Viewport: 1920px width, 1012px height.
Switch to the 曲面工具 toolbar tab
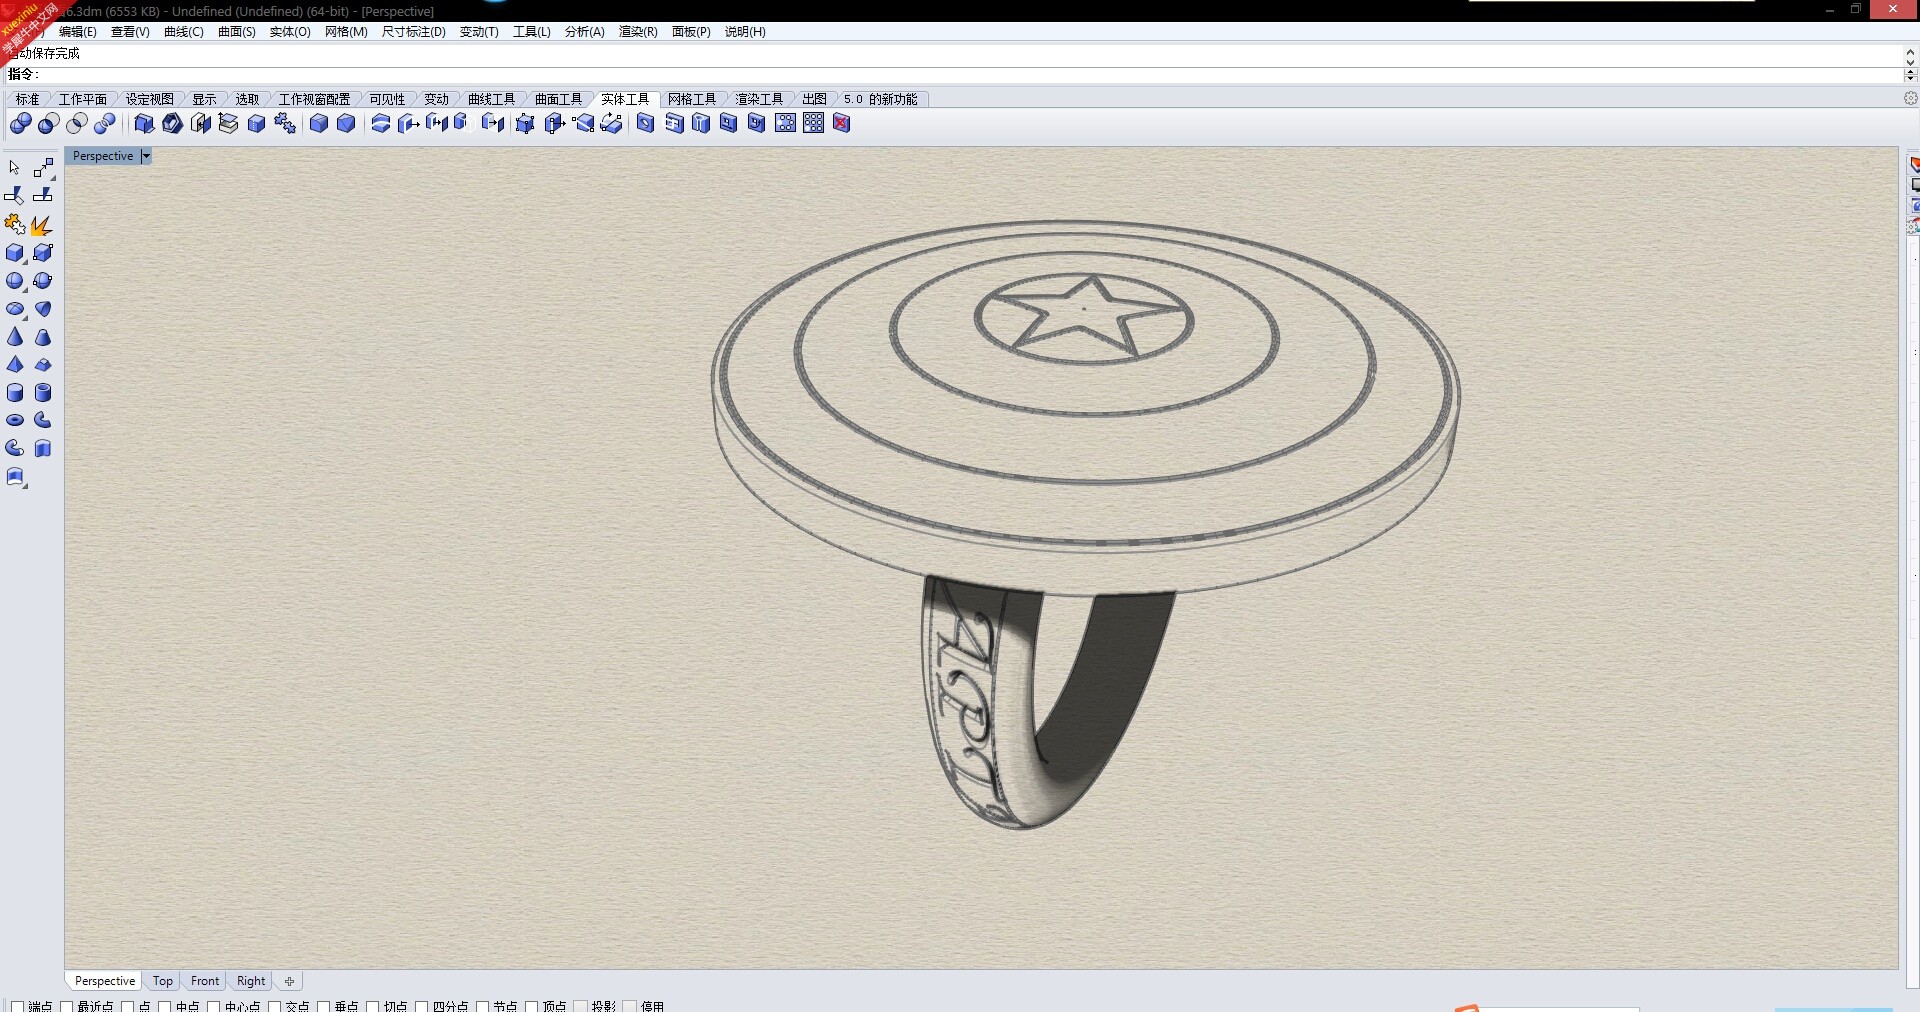[x=558, y=99]
